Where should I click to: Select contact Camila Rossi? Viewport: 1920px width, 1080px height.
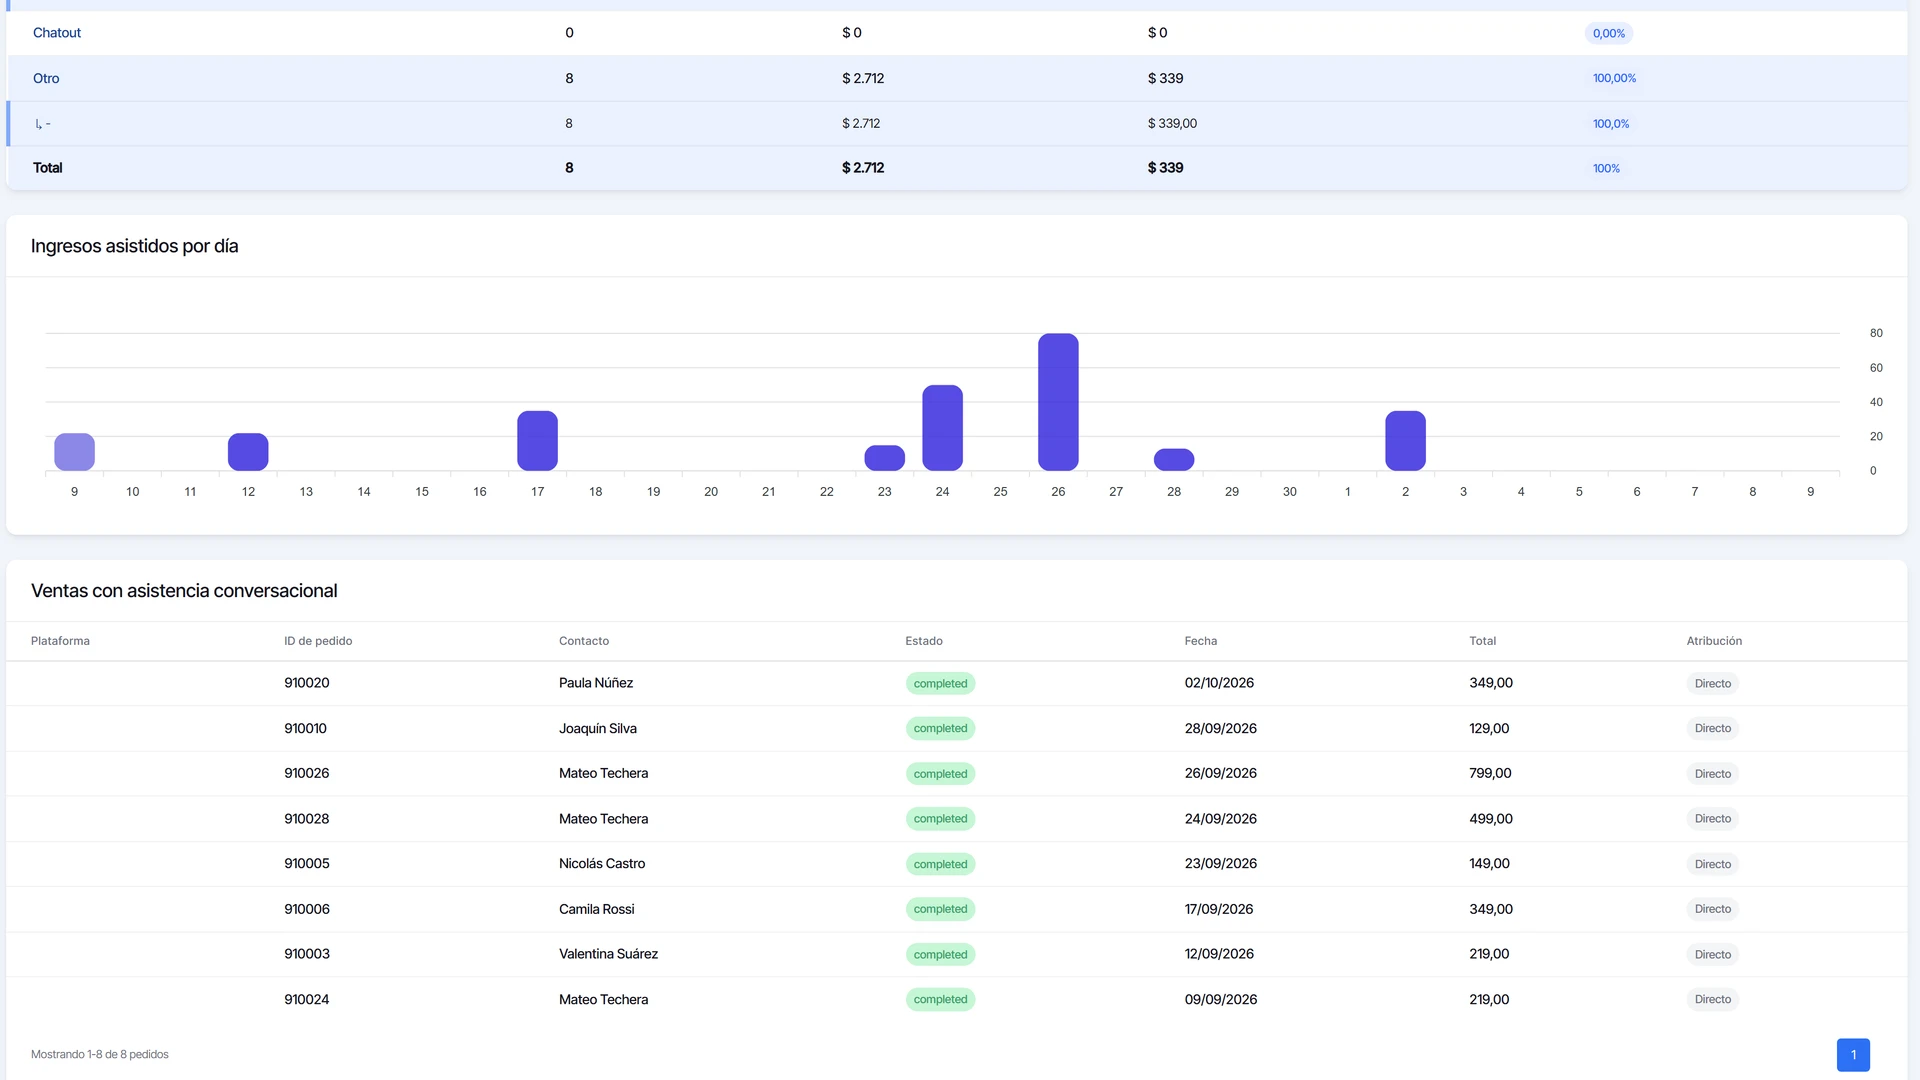[597, 909]
